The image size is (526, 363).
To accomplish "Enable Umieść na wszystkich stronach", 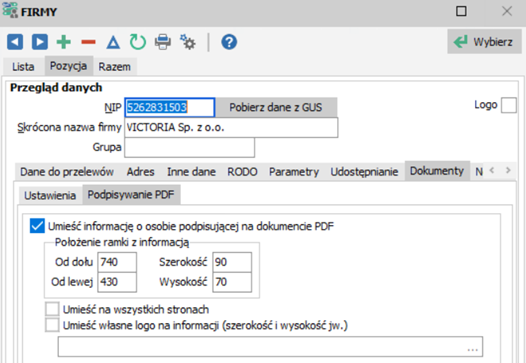I will pyautogui.click(x=52, y=309).
